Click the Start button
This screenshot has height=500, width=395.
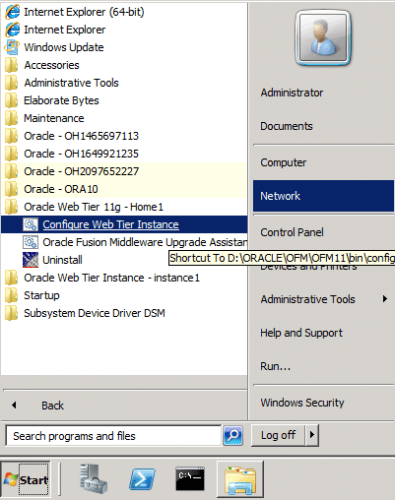pos(25,479)
